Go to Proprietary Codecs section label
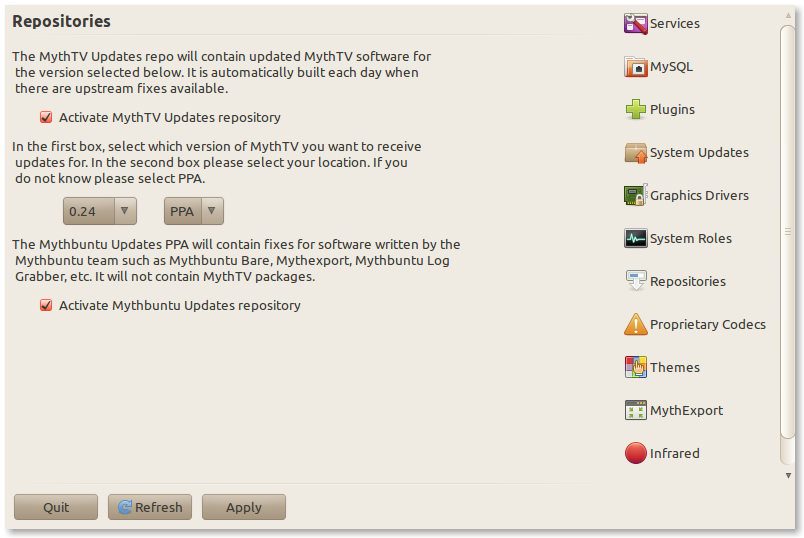 click(x=708, y=325)
